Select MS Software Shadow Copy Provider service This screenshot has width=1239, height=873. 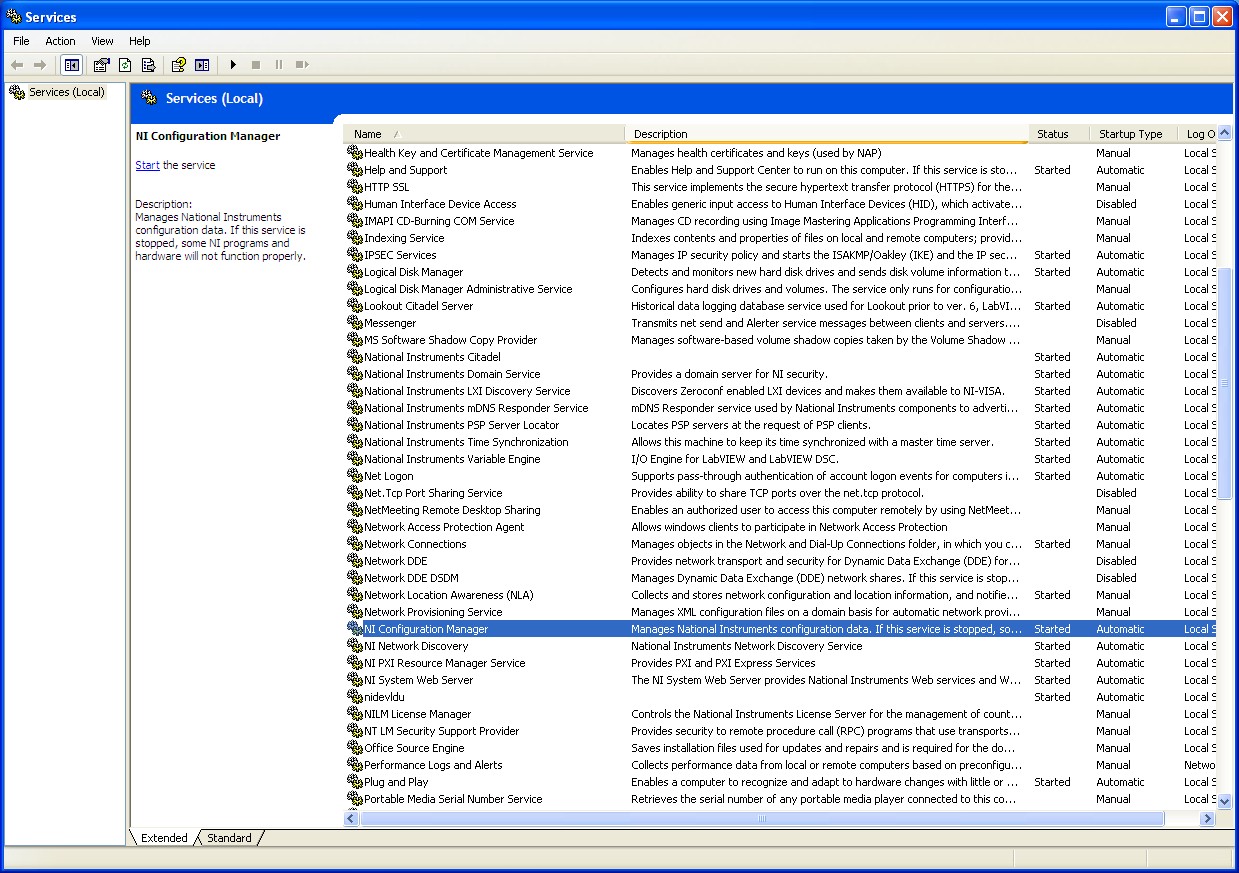point(450,340)
